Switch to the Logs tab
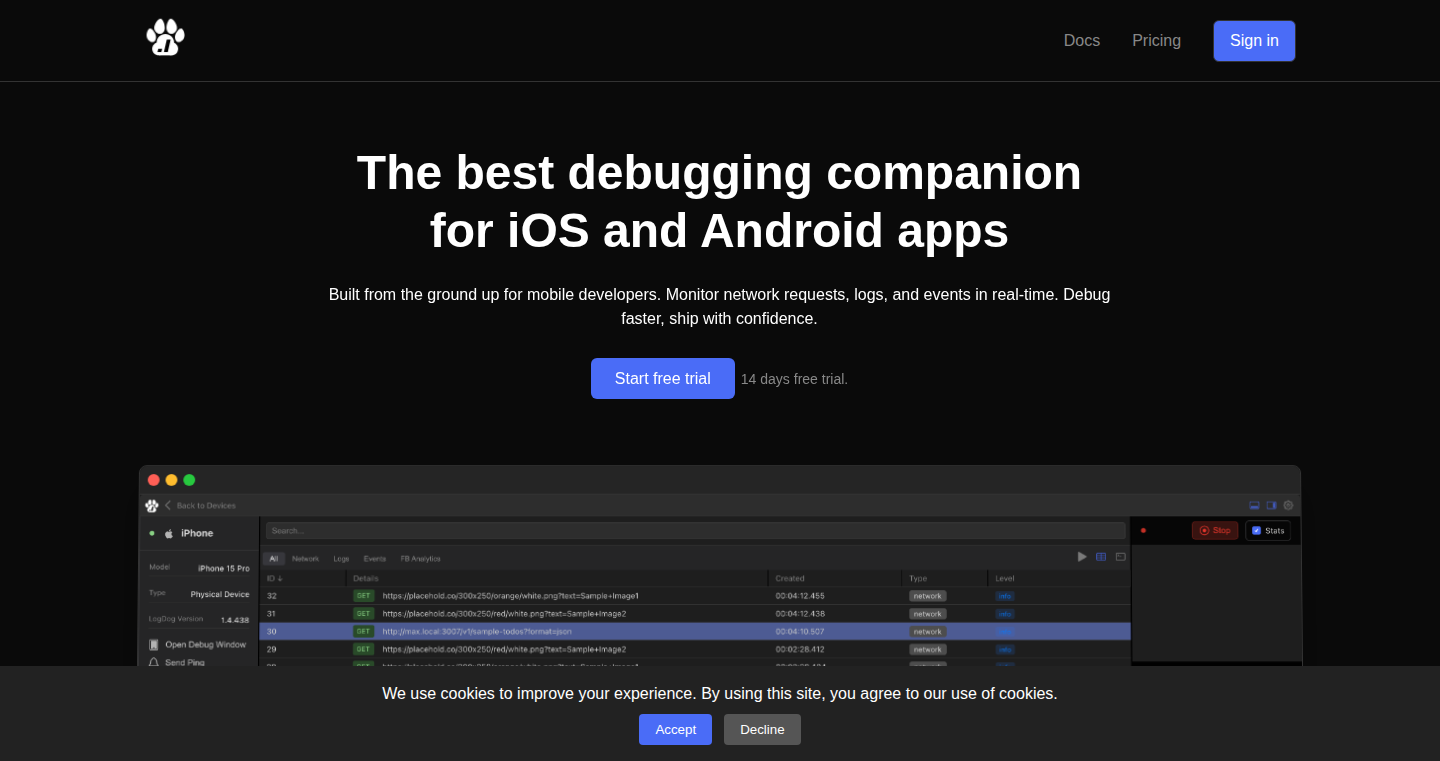Image resolution: width=1440 pixels, height=761 pixels. [341, 559]
